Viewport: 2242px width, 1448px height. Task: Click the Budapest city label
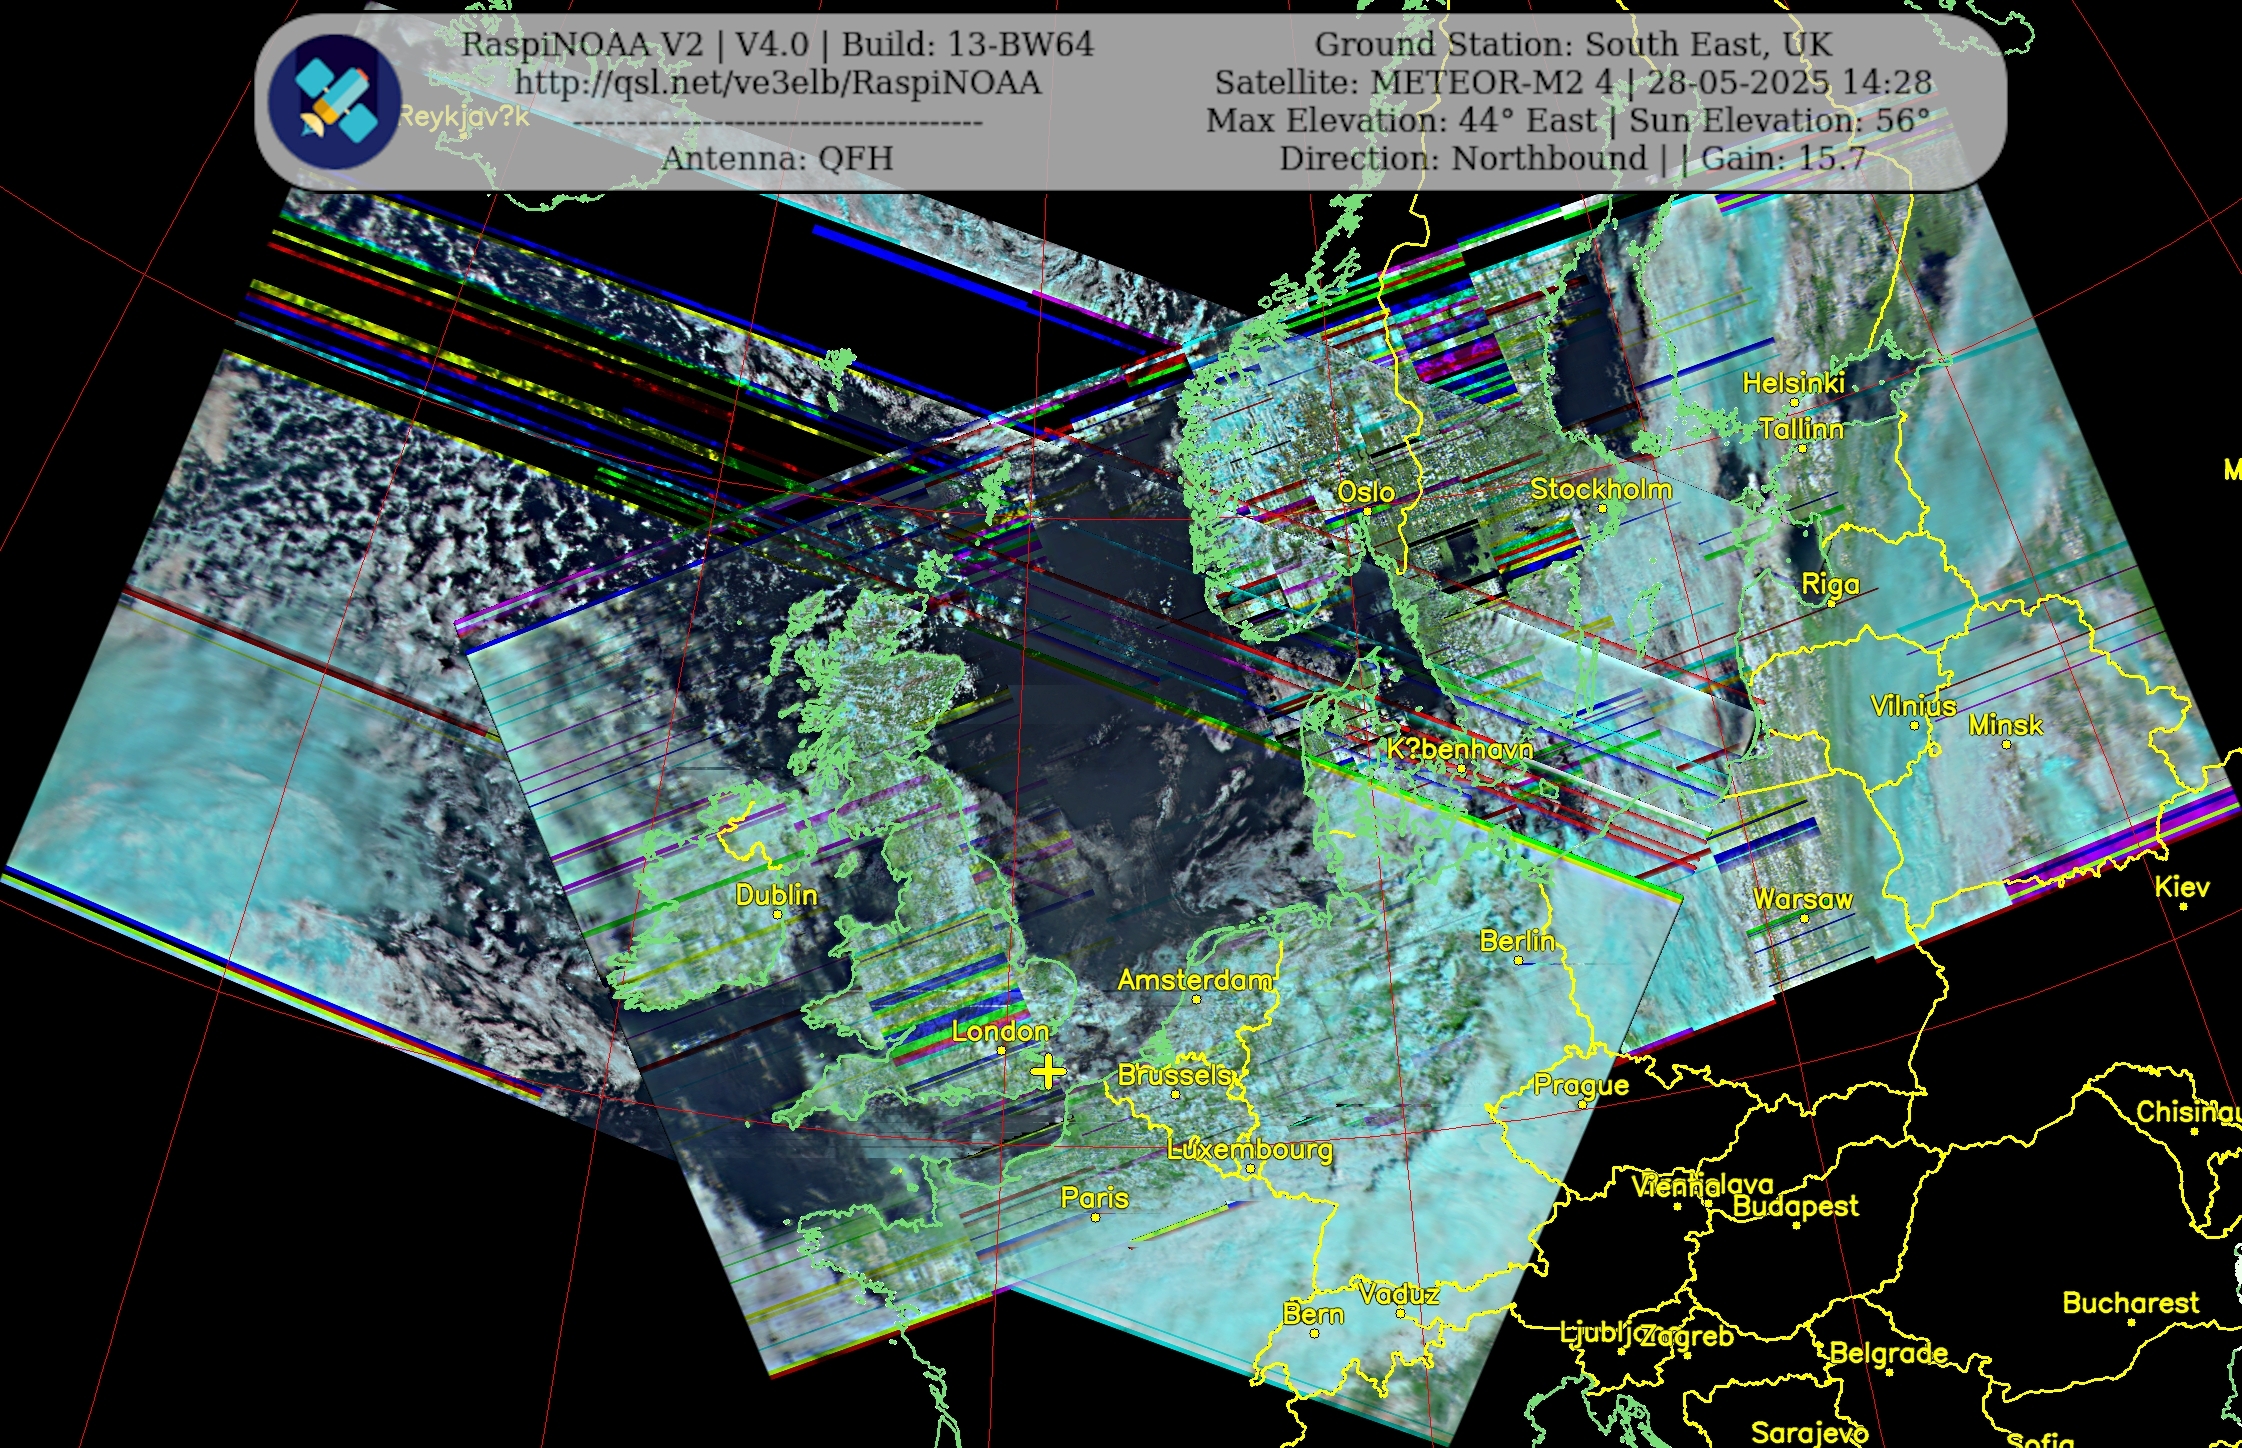pos(1795,1206)
